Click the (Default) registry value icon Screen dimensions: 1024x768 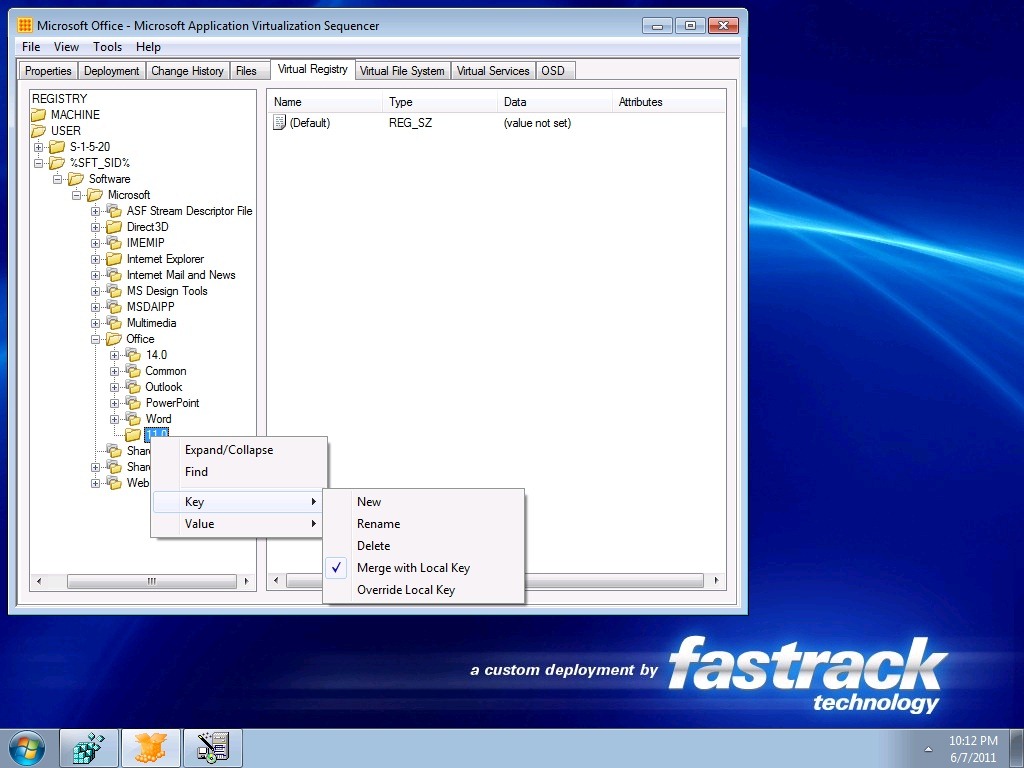click(x=280, y=122)
